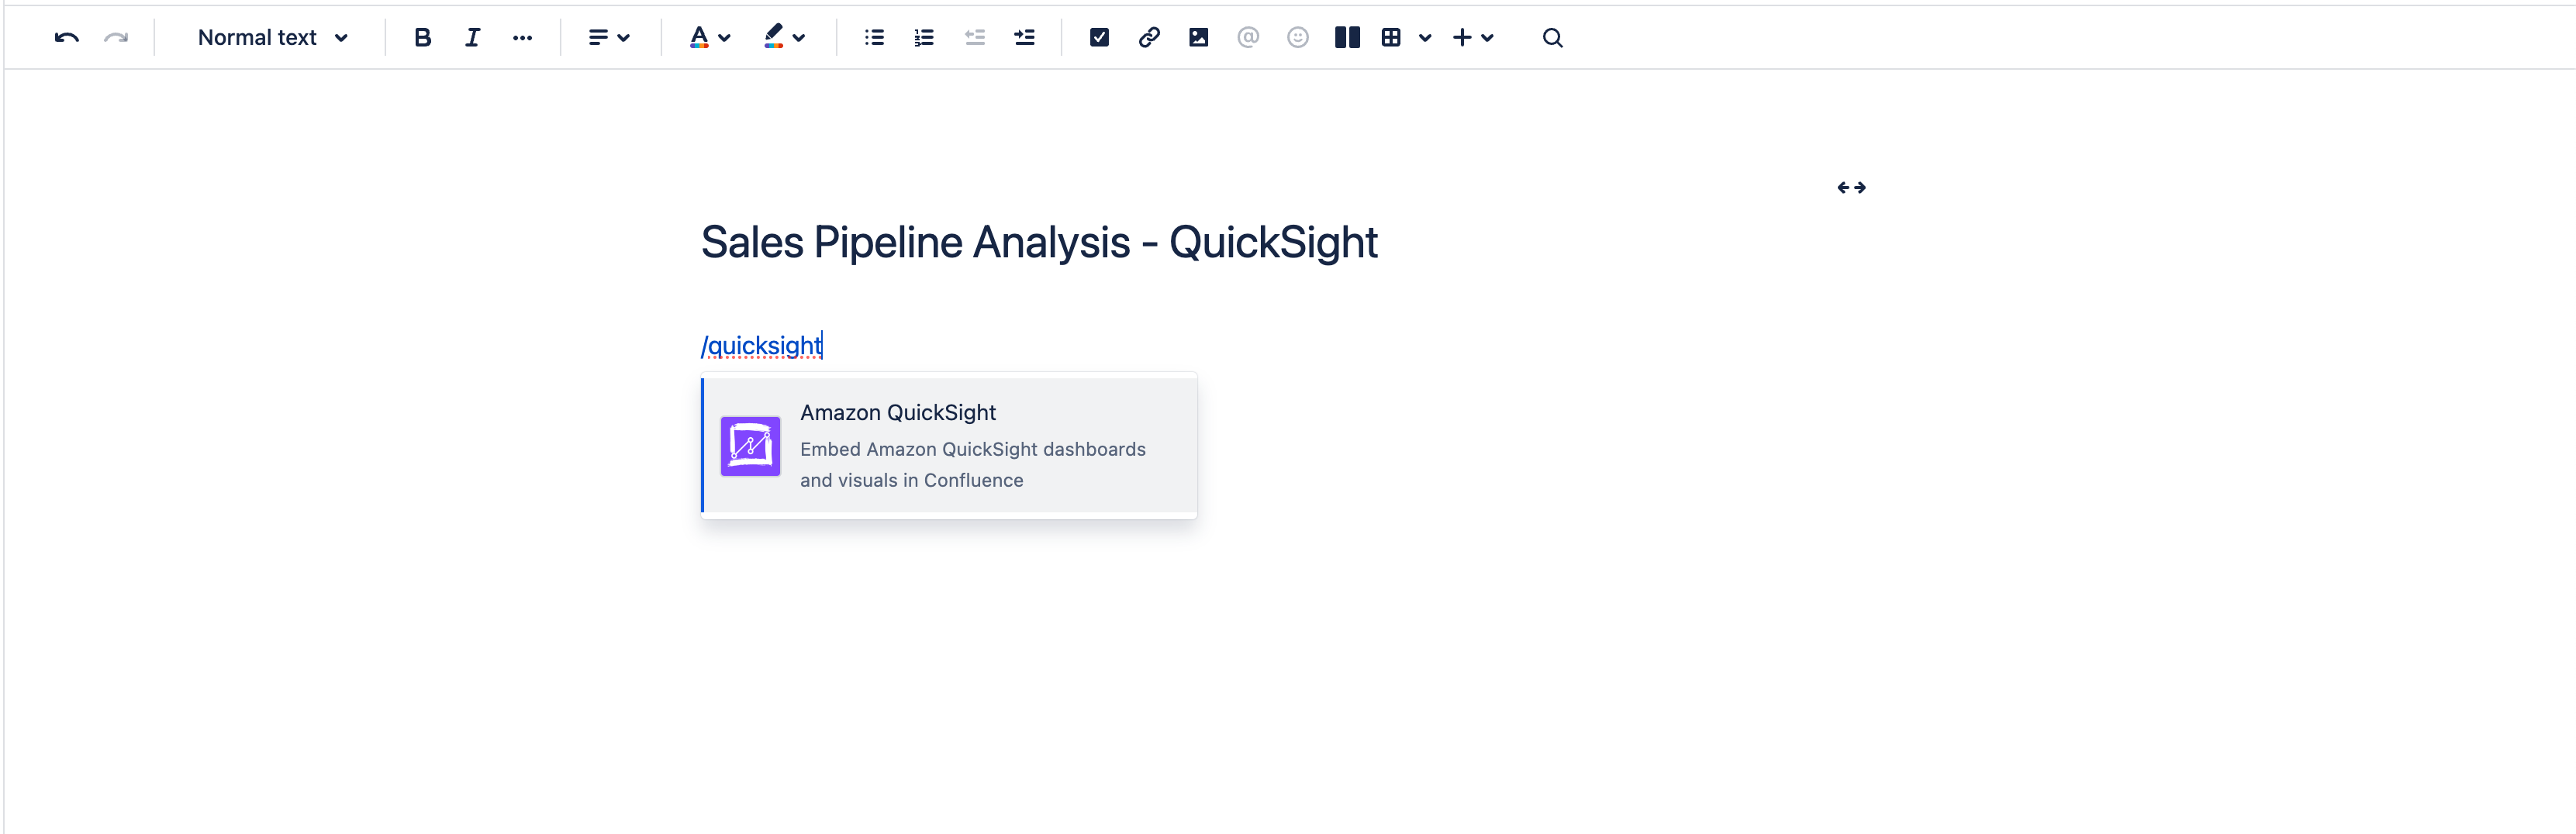2576x834 pixels.
Task: Expand the text color chevron
Action: pos(725,38)
